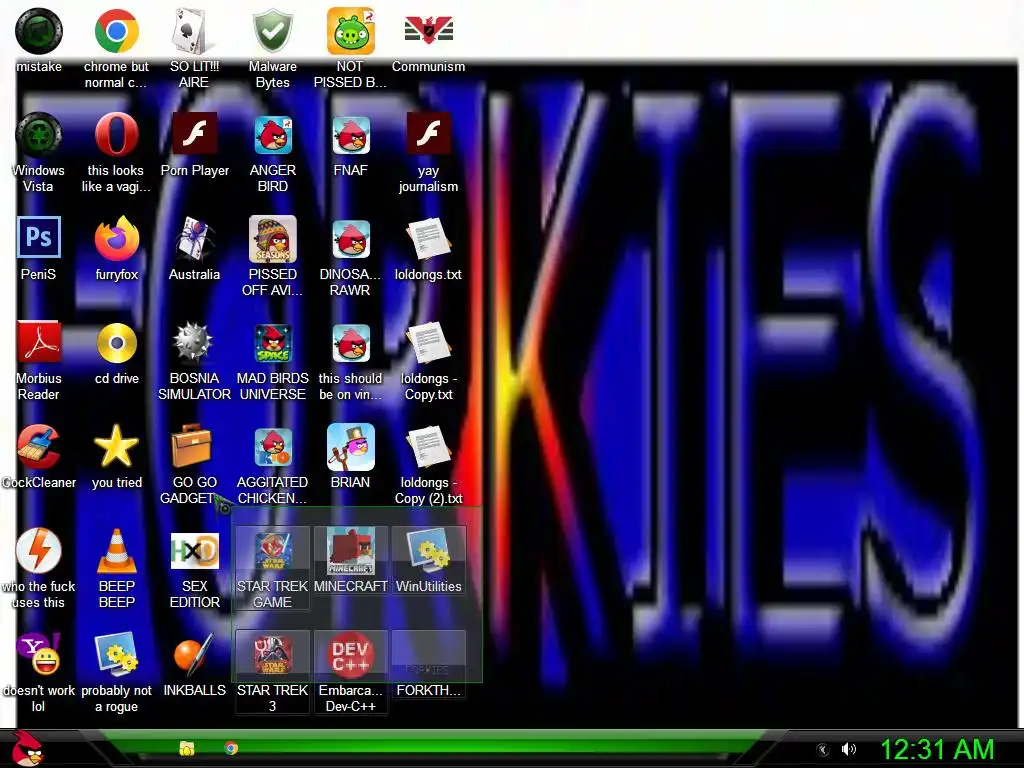Screen dimensions: 1024x768
Task: Click the 'DINOSA... RAWR' bird icon
Action: pyautogui.click(x=351, y=239)
